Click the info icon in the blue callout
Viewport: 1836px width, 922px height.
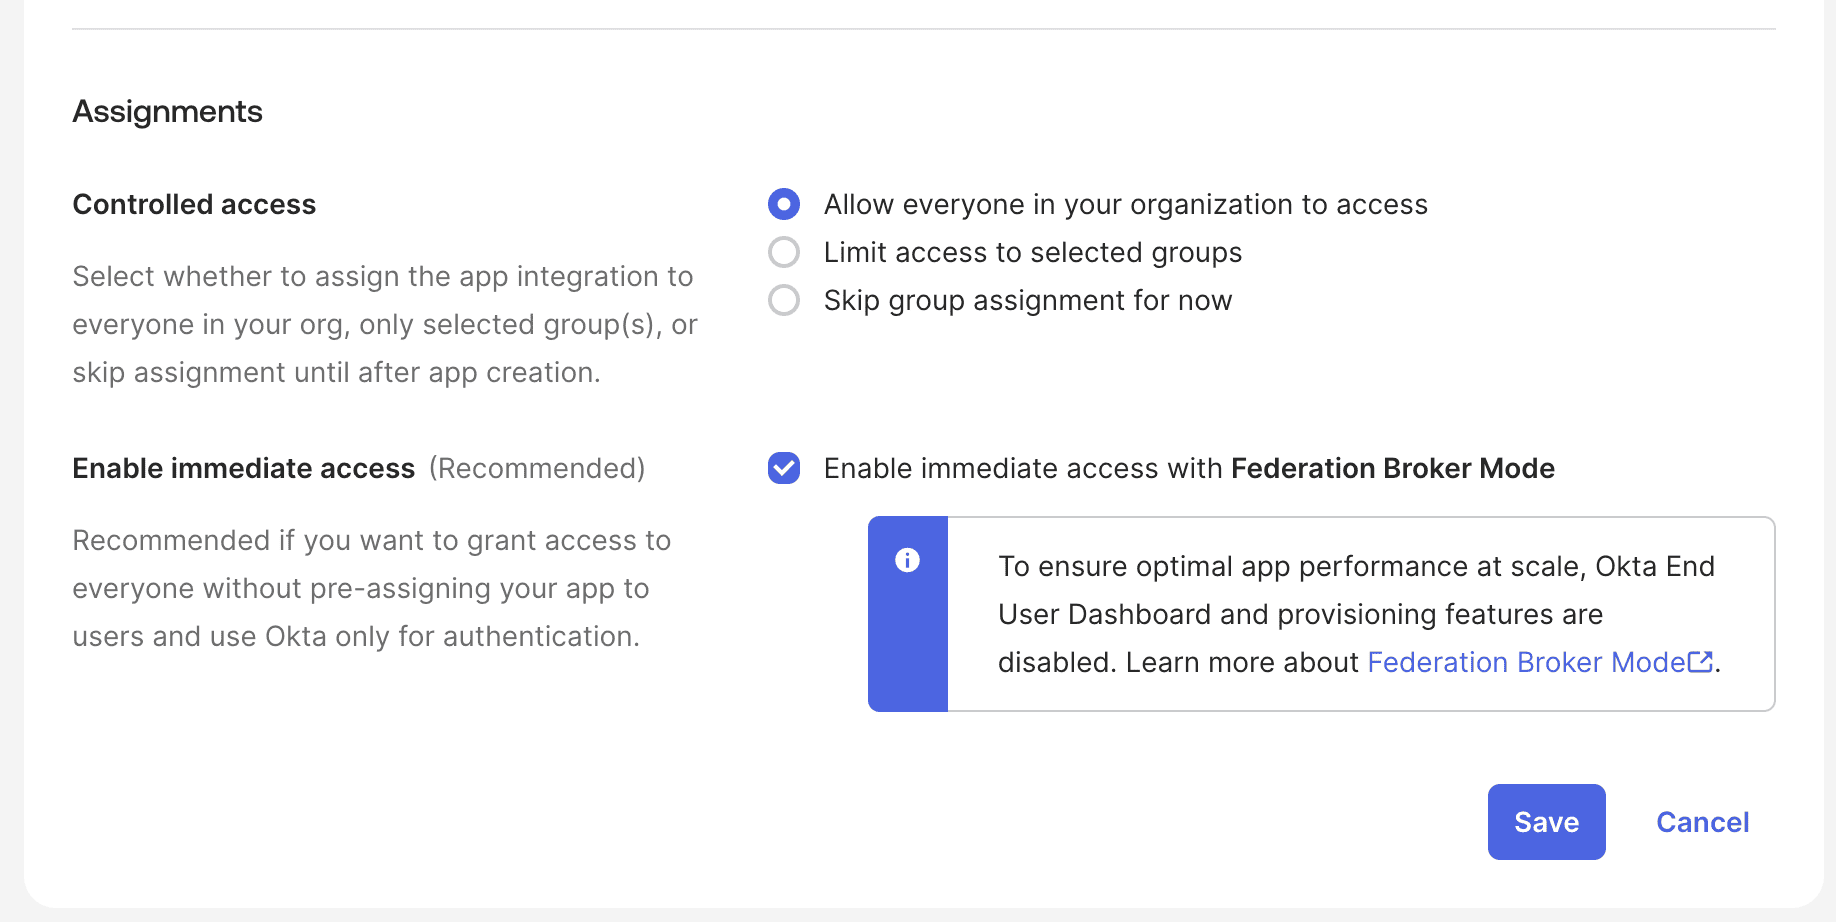pos(908,561)
